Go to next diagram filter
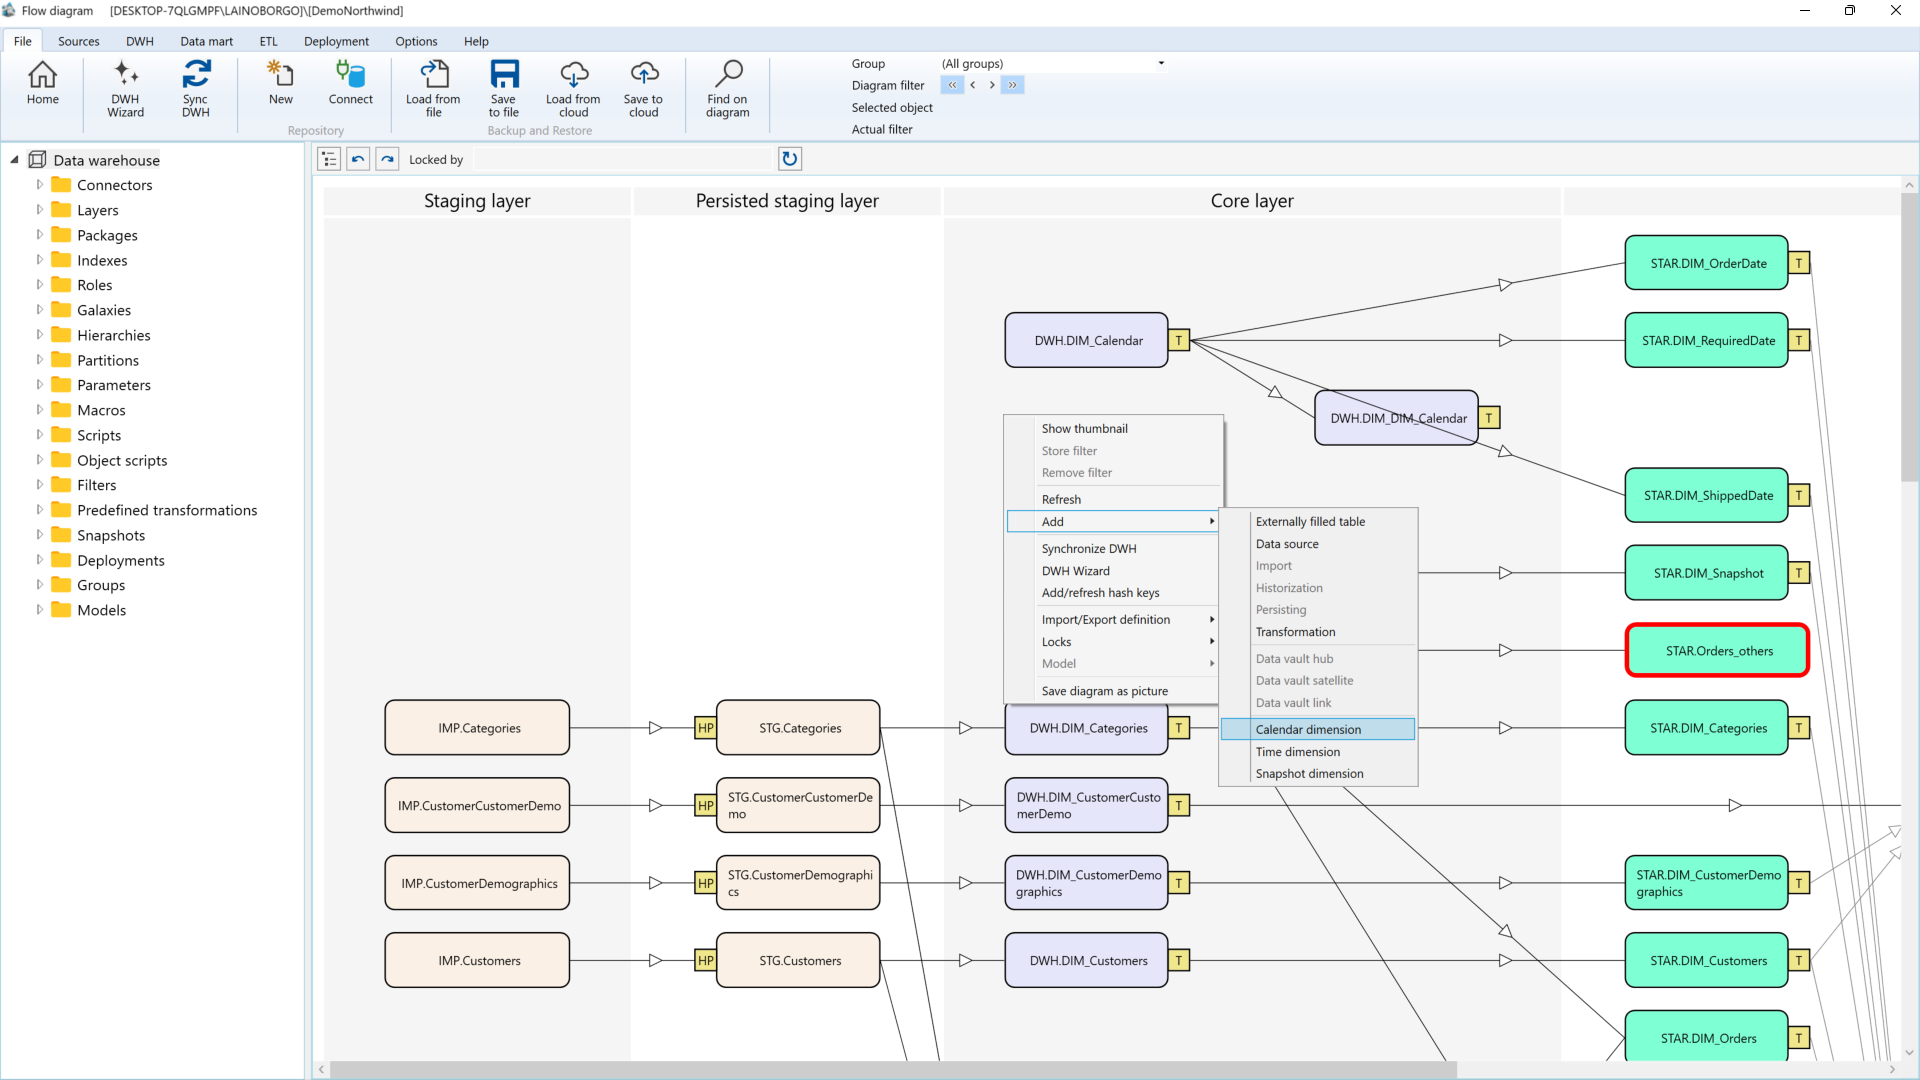Image resolution: width=1920 pixels, height=1080 pixels. point(992,85)
